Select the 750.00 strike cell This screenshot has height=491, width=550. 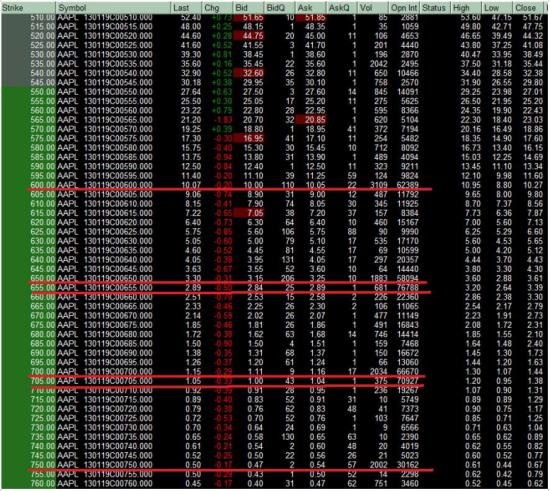42,465
